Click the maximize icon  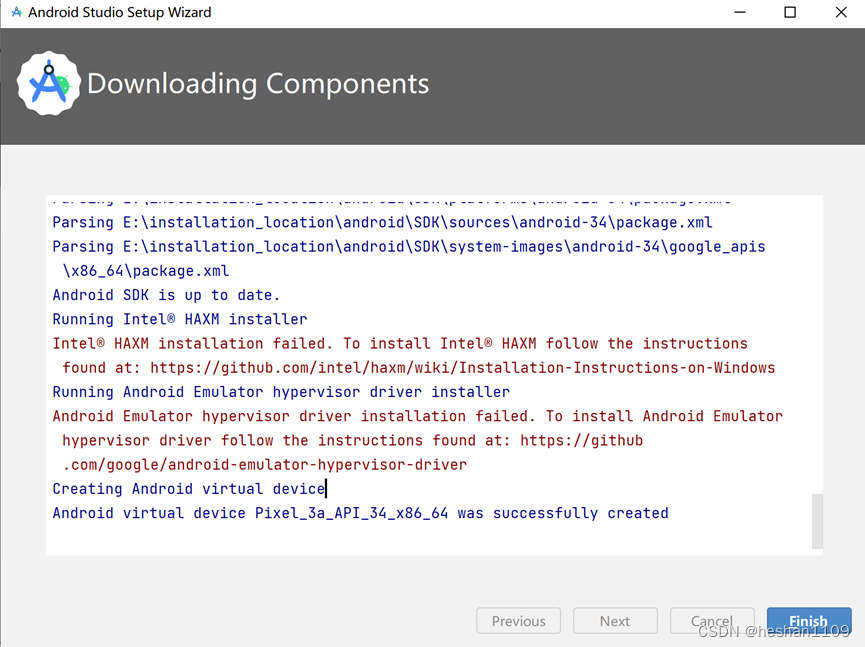789,12
